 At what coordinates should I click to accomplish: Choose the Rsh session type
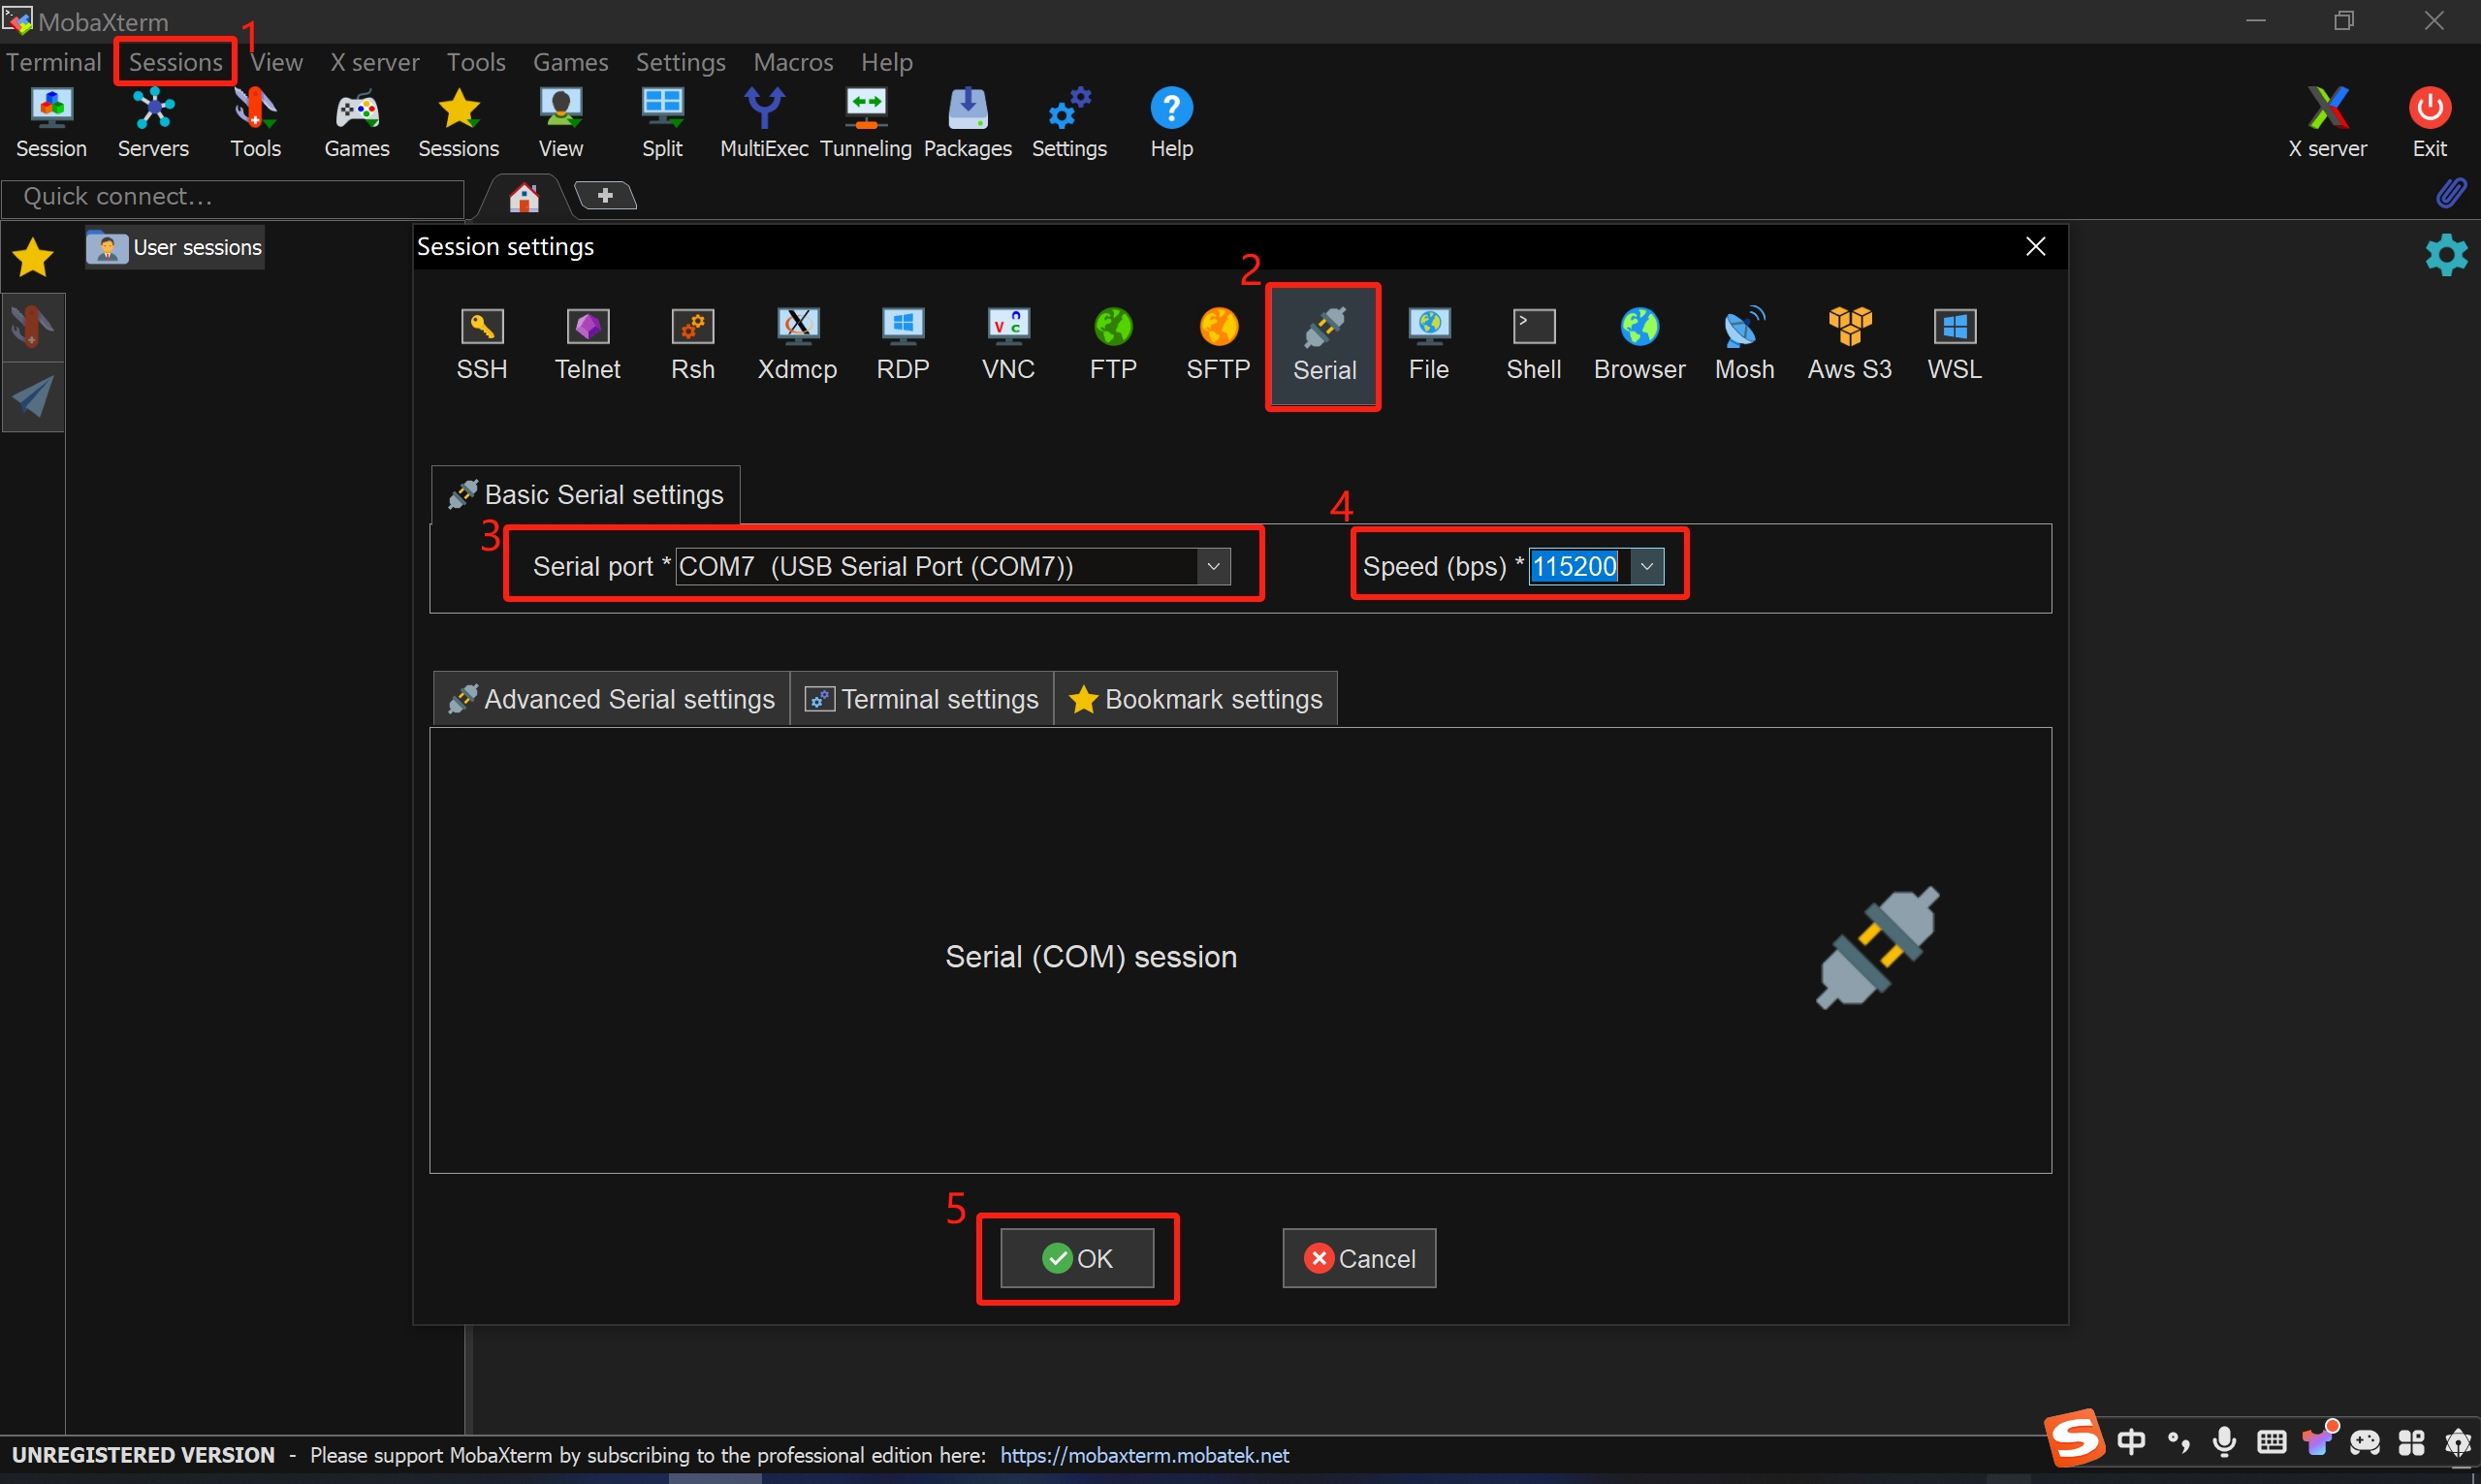tap(693, 345)
